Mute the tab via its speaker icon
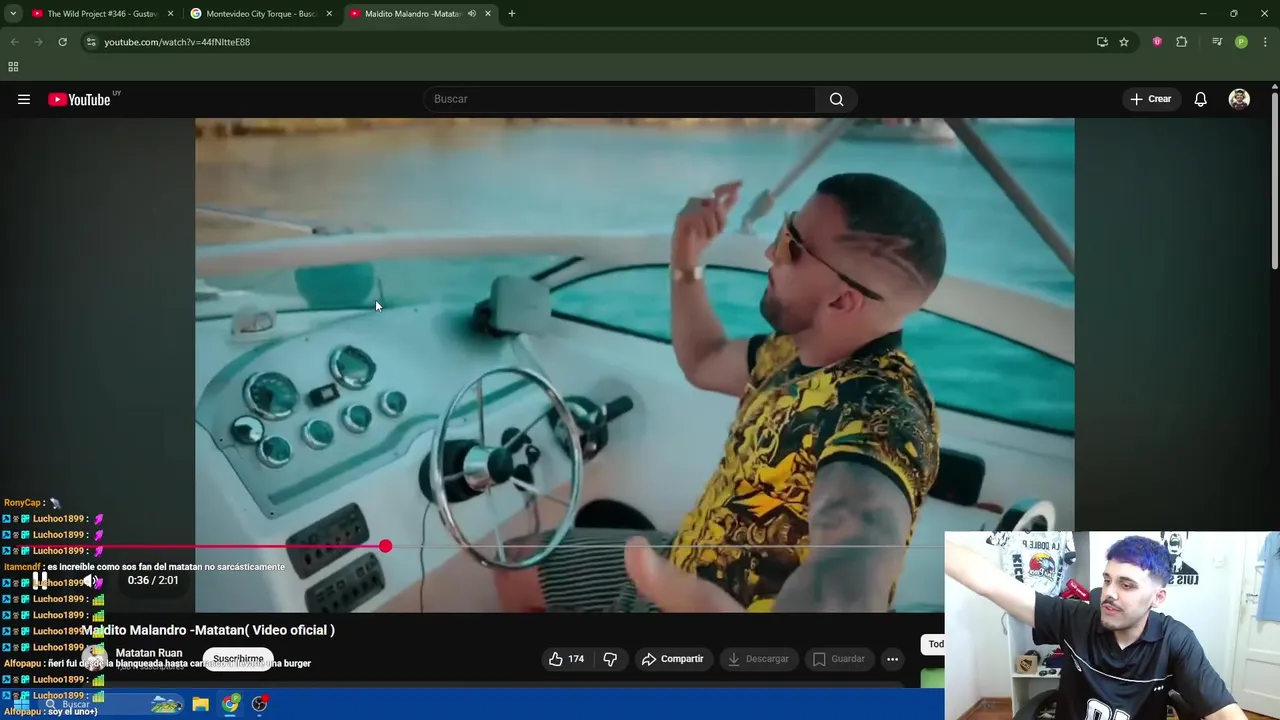This screenshot has width=1280, height=720. click(x=471, y=14)
